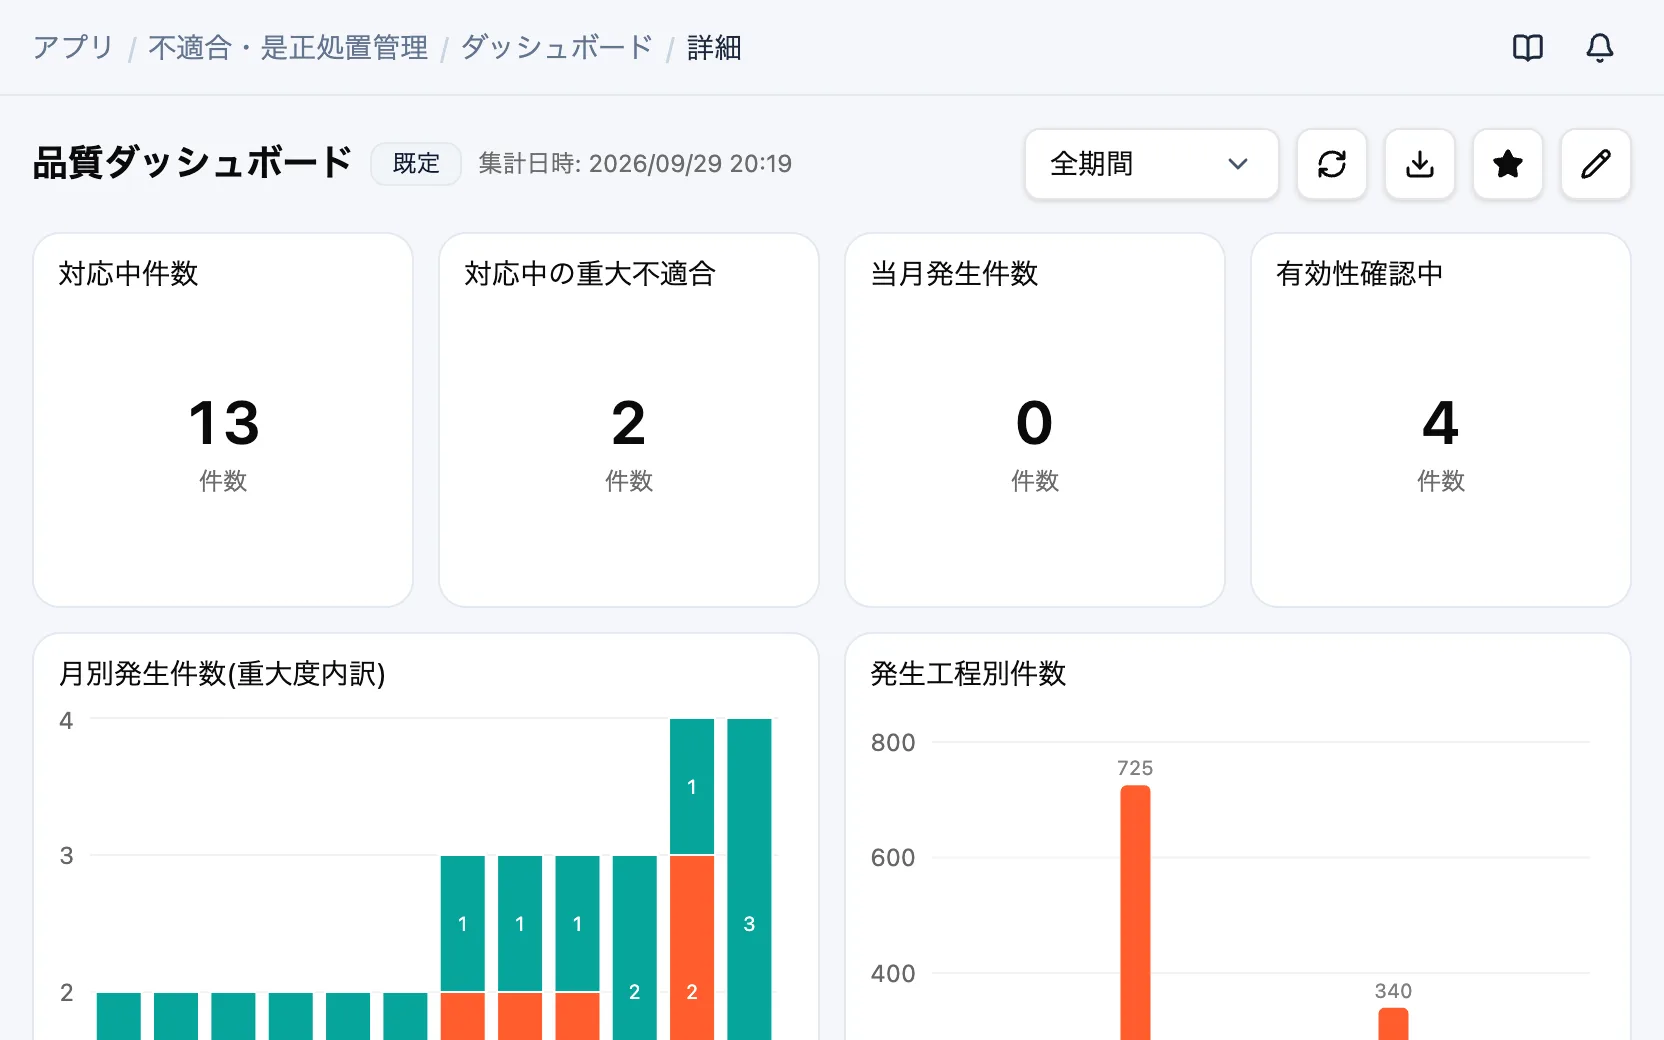
Task: Open the 有効性確認中 card showing 4
Action: (1441, 420)
